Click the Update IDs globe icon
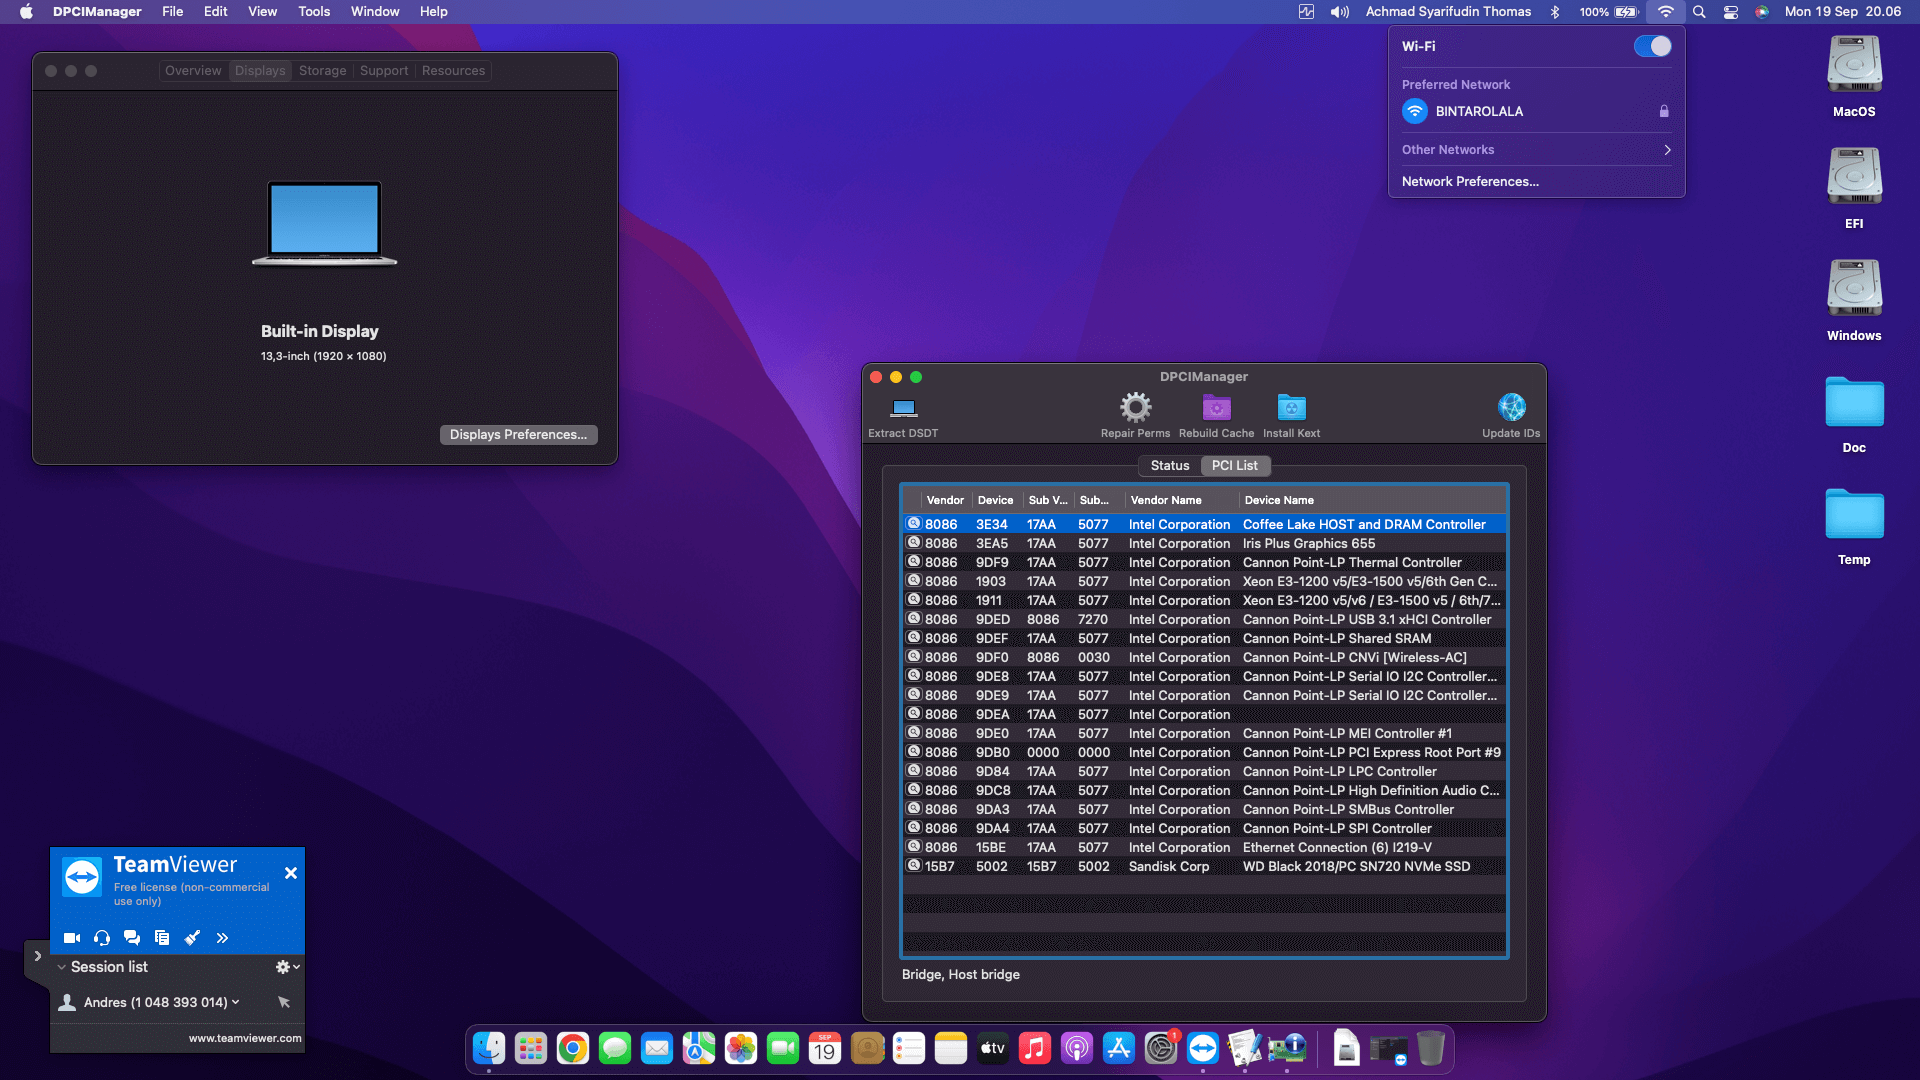The height and width of the screenshot is (1080, 1920). coord(1511,407)
